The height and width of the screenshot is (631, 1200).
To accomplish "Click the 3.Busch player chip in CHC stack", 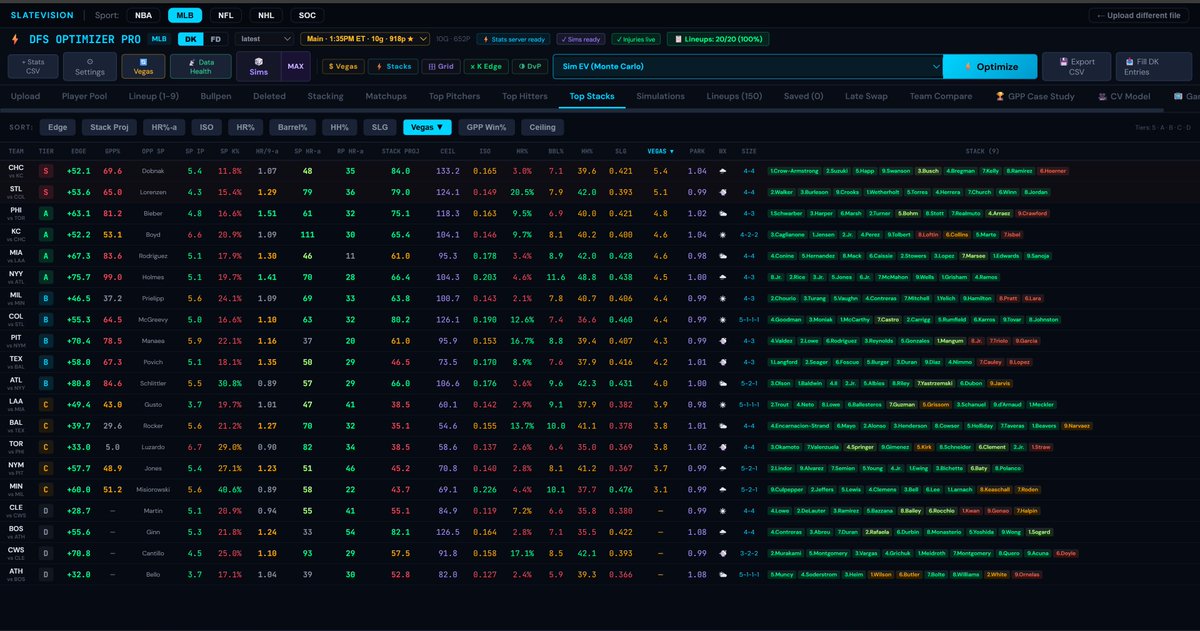I will pos(929,171).
